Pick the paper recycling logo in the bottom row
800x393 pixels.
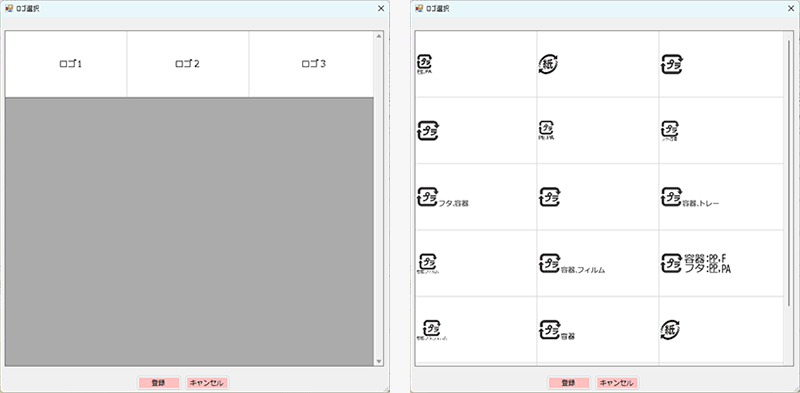coord(670,330)
